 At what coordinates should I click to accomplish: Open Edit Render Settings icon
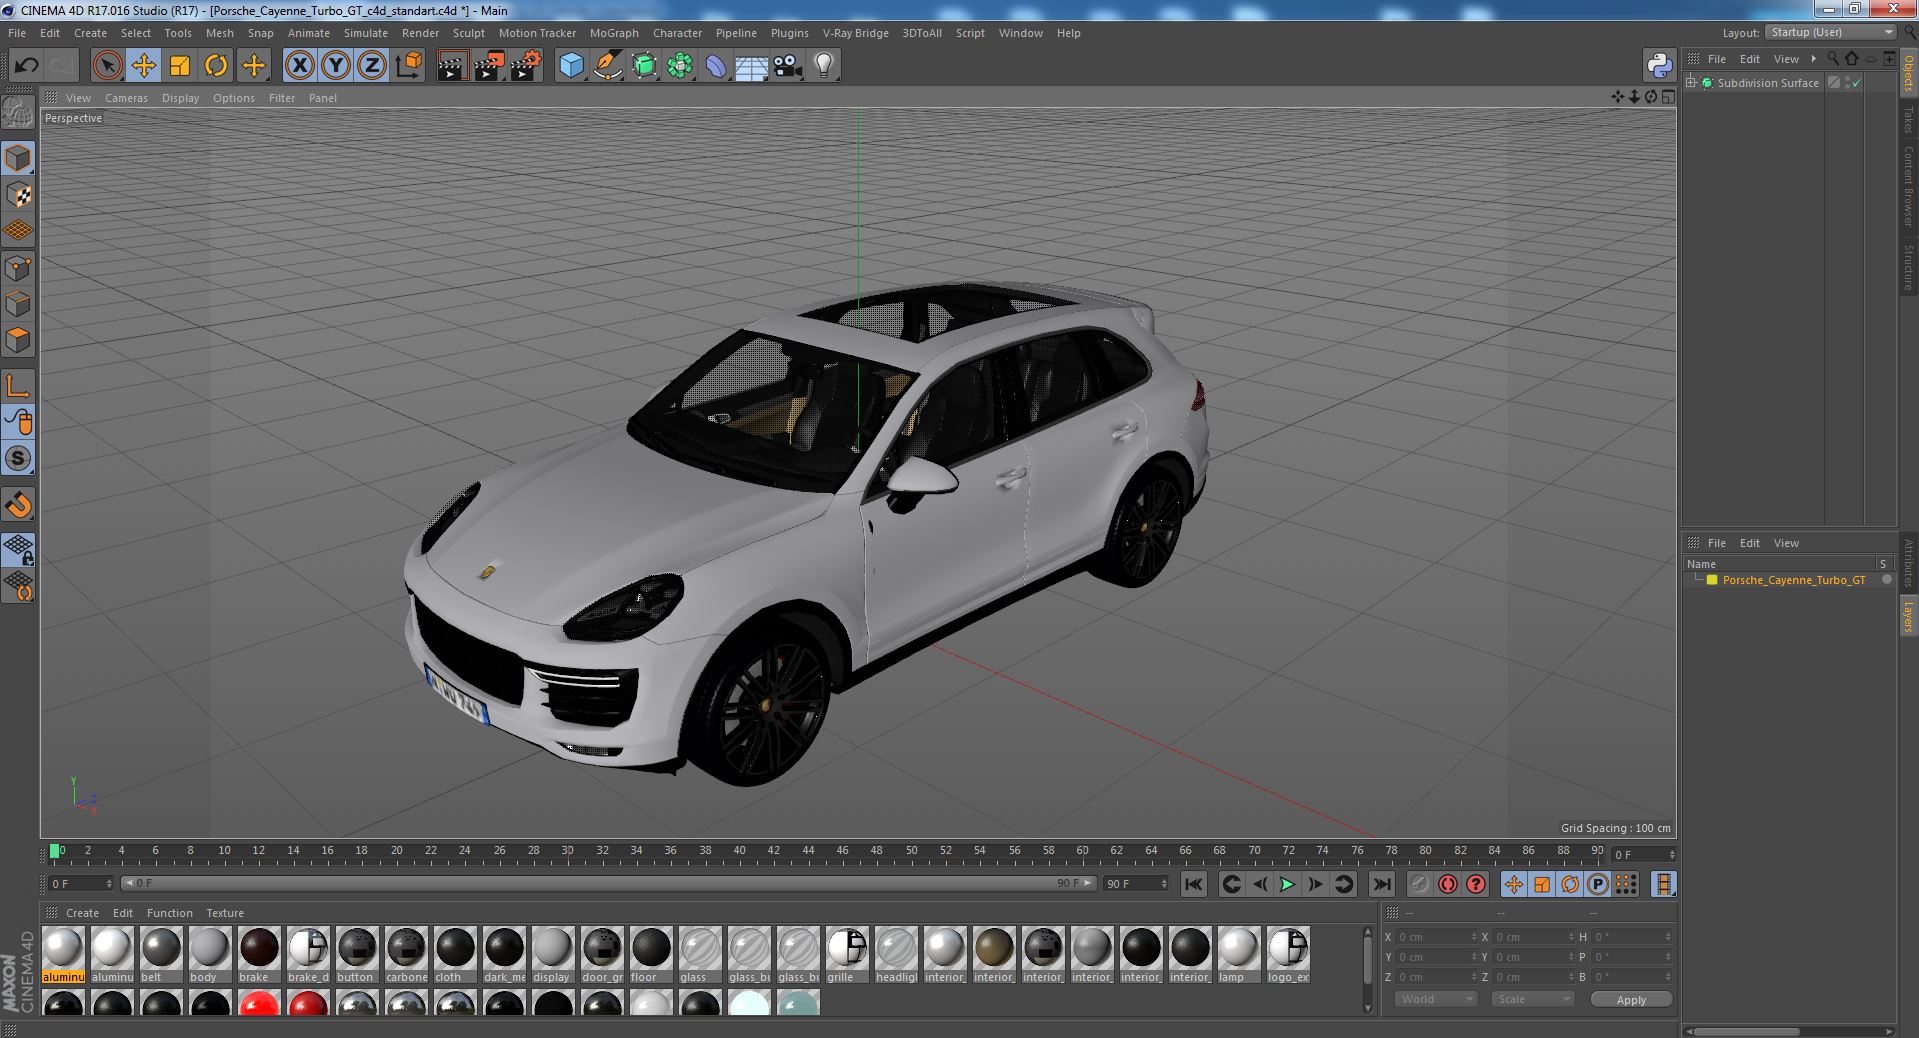pos(526,66)
